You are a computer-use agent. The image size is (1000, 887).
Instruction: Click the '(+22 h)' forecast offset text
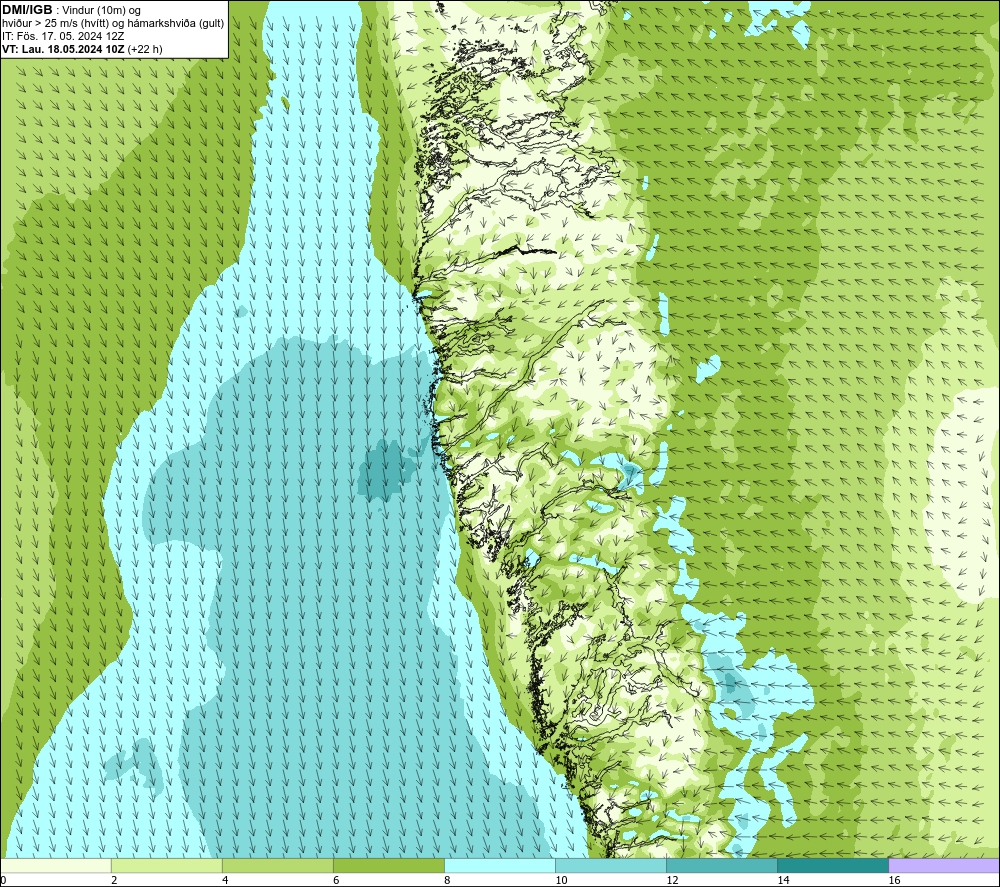(145, 49)
